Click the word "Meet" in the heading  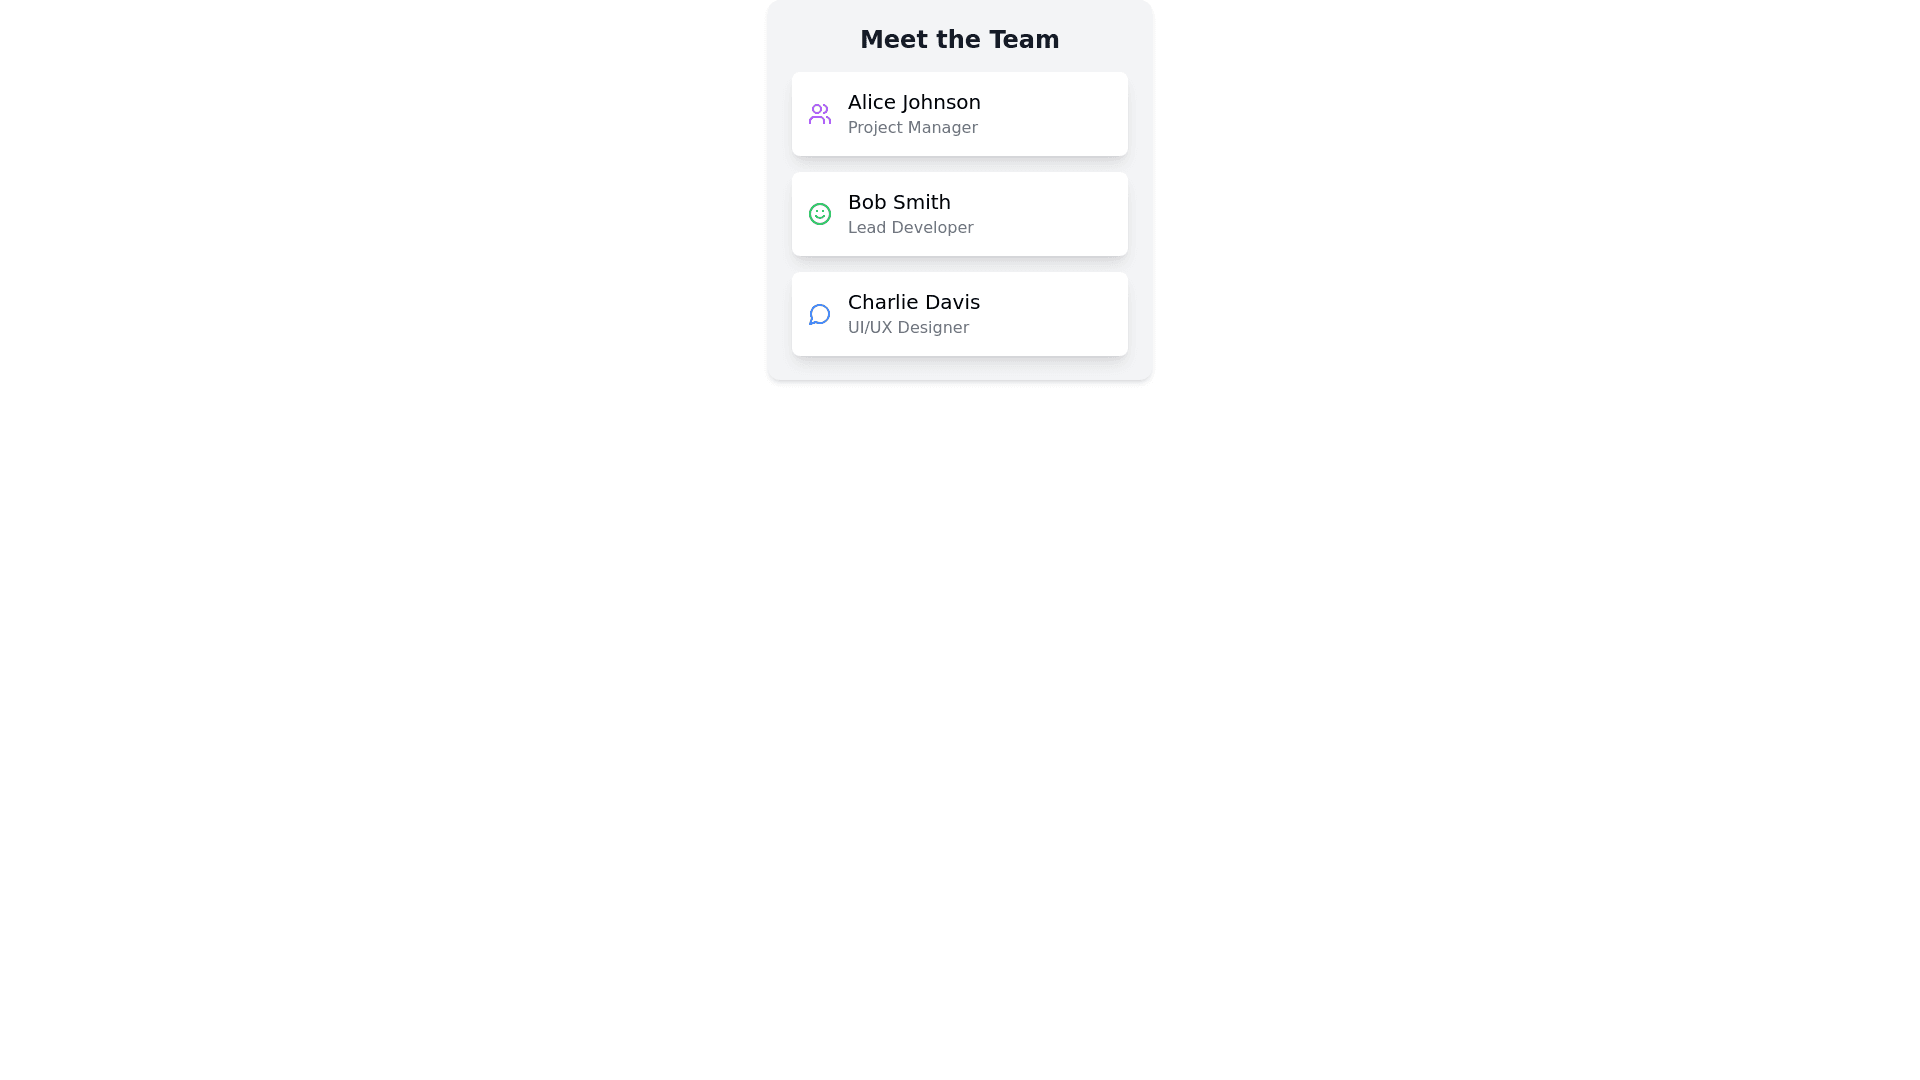893,40
